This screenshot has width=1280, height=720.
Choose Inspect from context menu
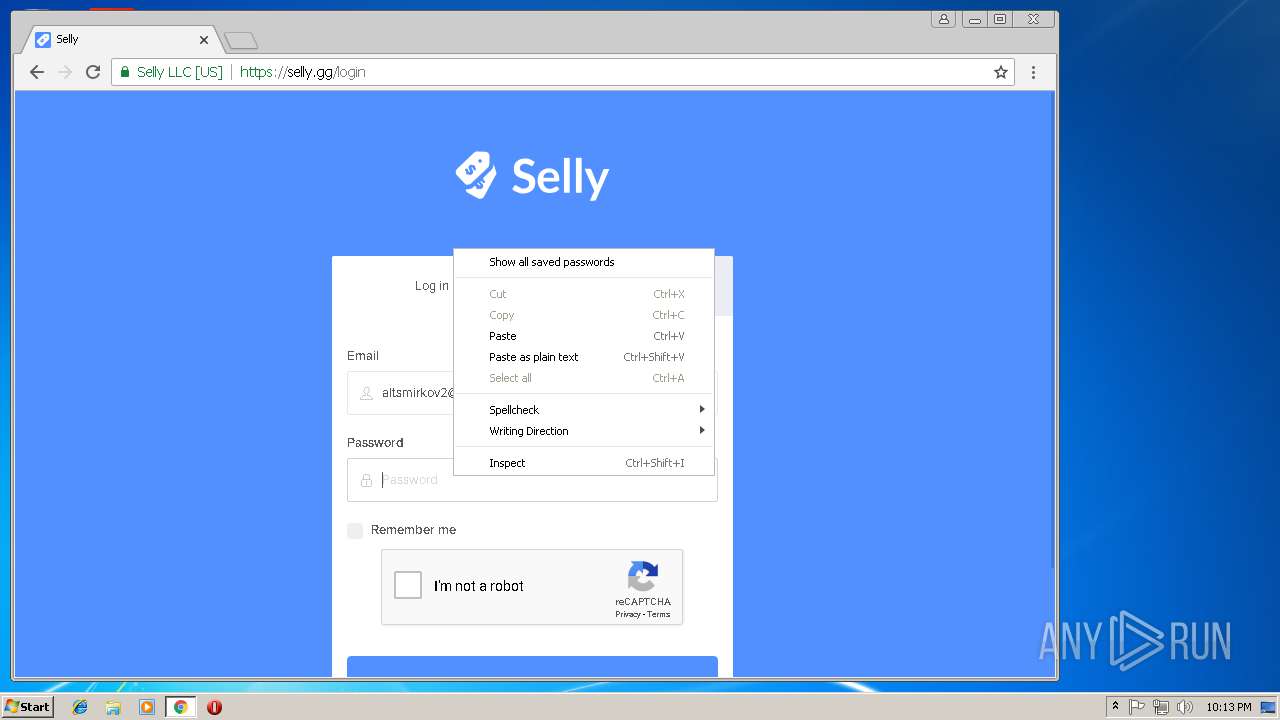point(584,463)
